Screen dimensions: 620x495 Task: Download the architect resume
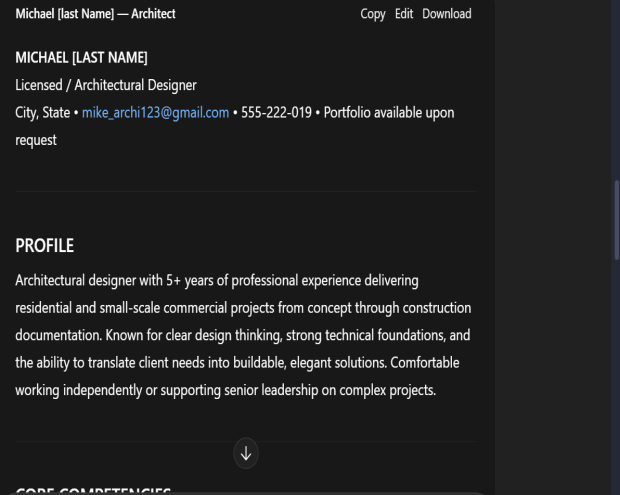[x=446, y=14]
